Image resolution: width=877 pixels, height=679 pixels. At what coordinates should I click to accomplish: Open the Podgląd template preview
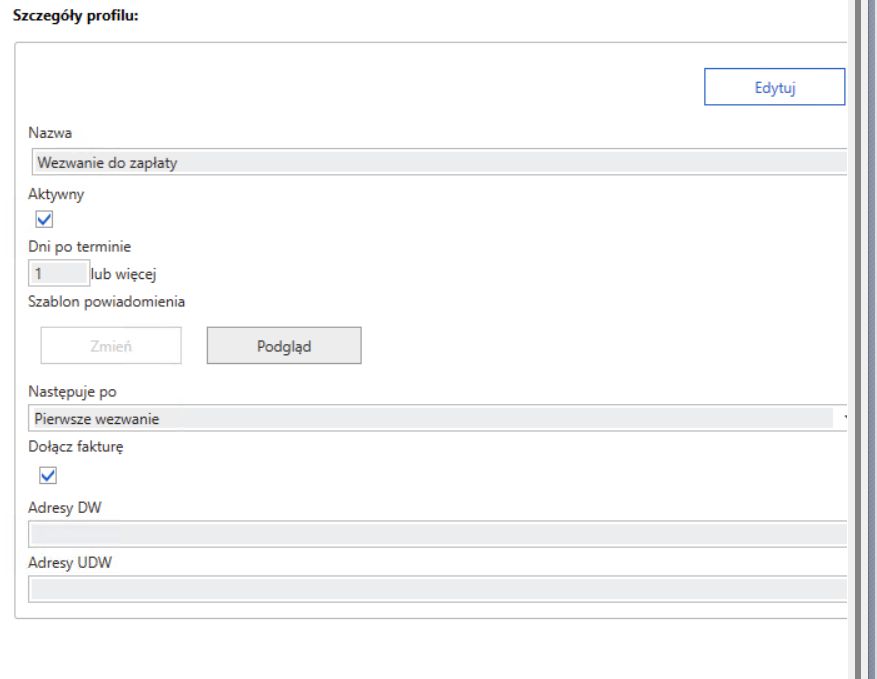[x=284, y=345]
